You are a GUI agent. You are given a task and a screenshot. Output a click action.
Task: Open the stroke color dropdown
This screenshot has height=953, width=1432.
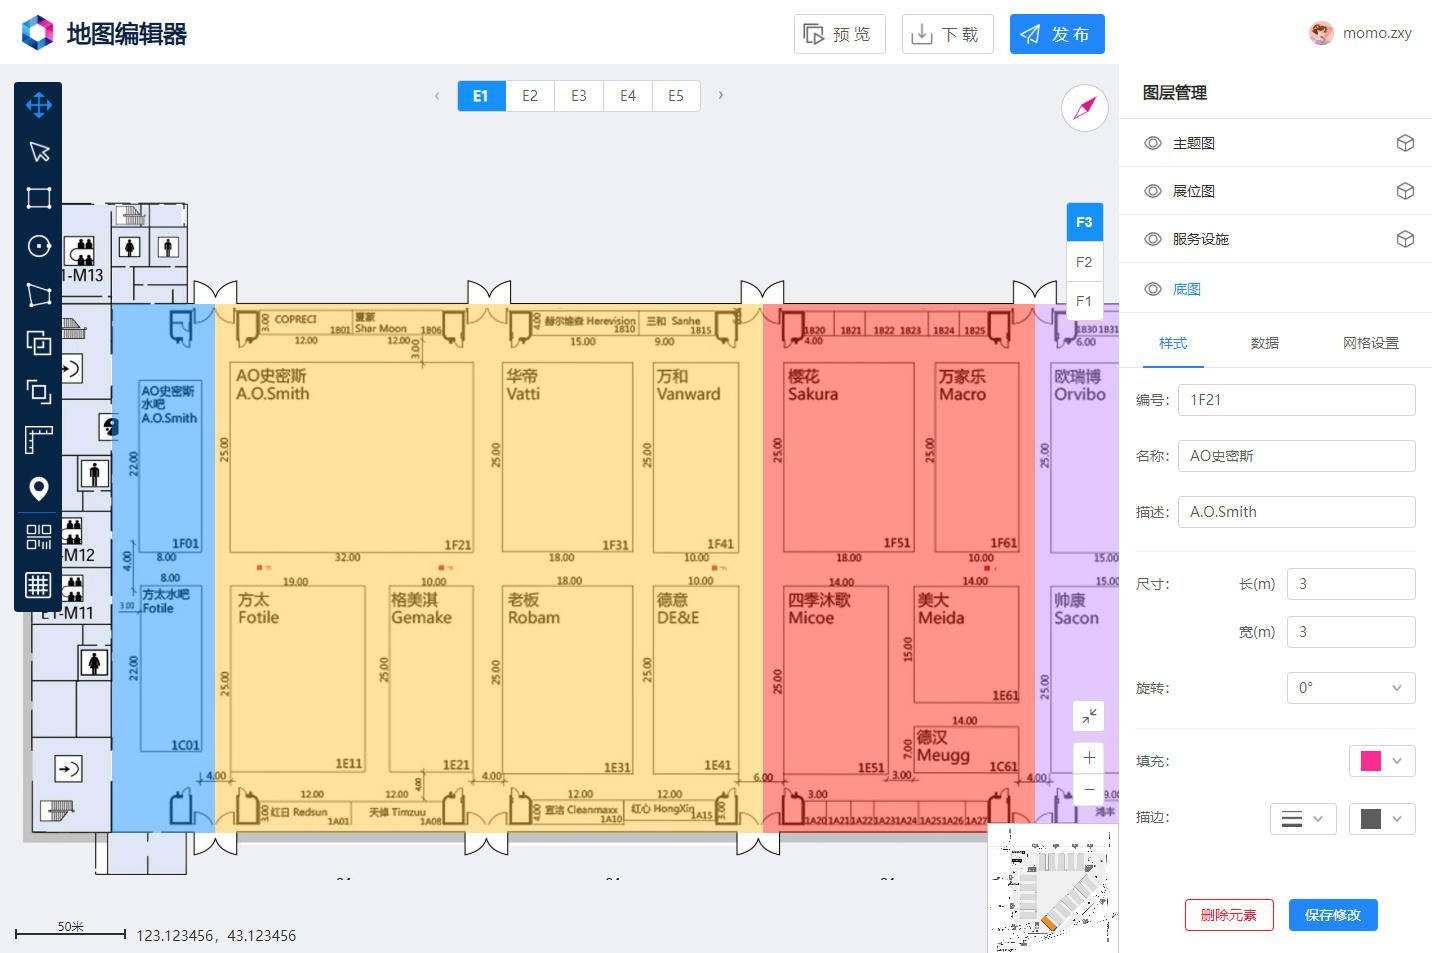[1382, 819]
